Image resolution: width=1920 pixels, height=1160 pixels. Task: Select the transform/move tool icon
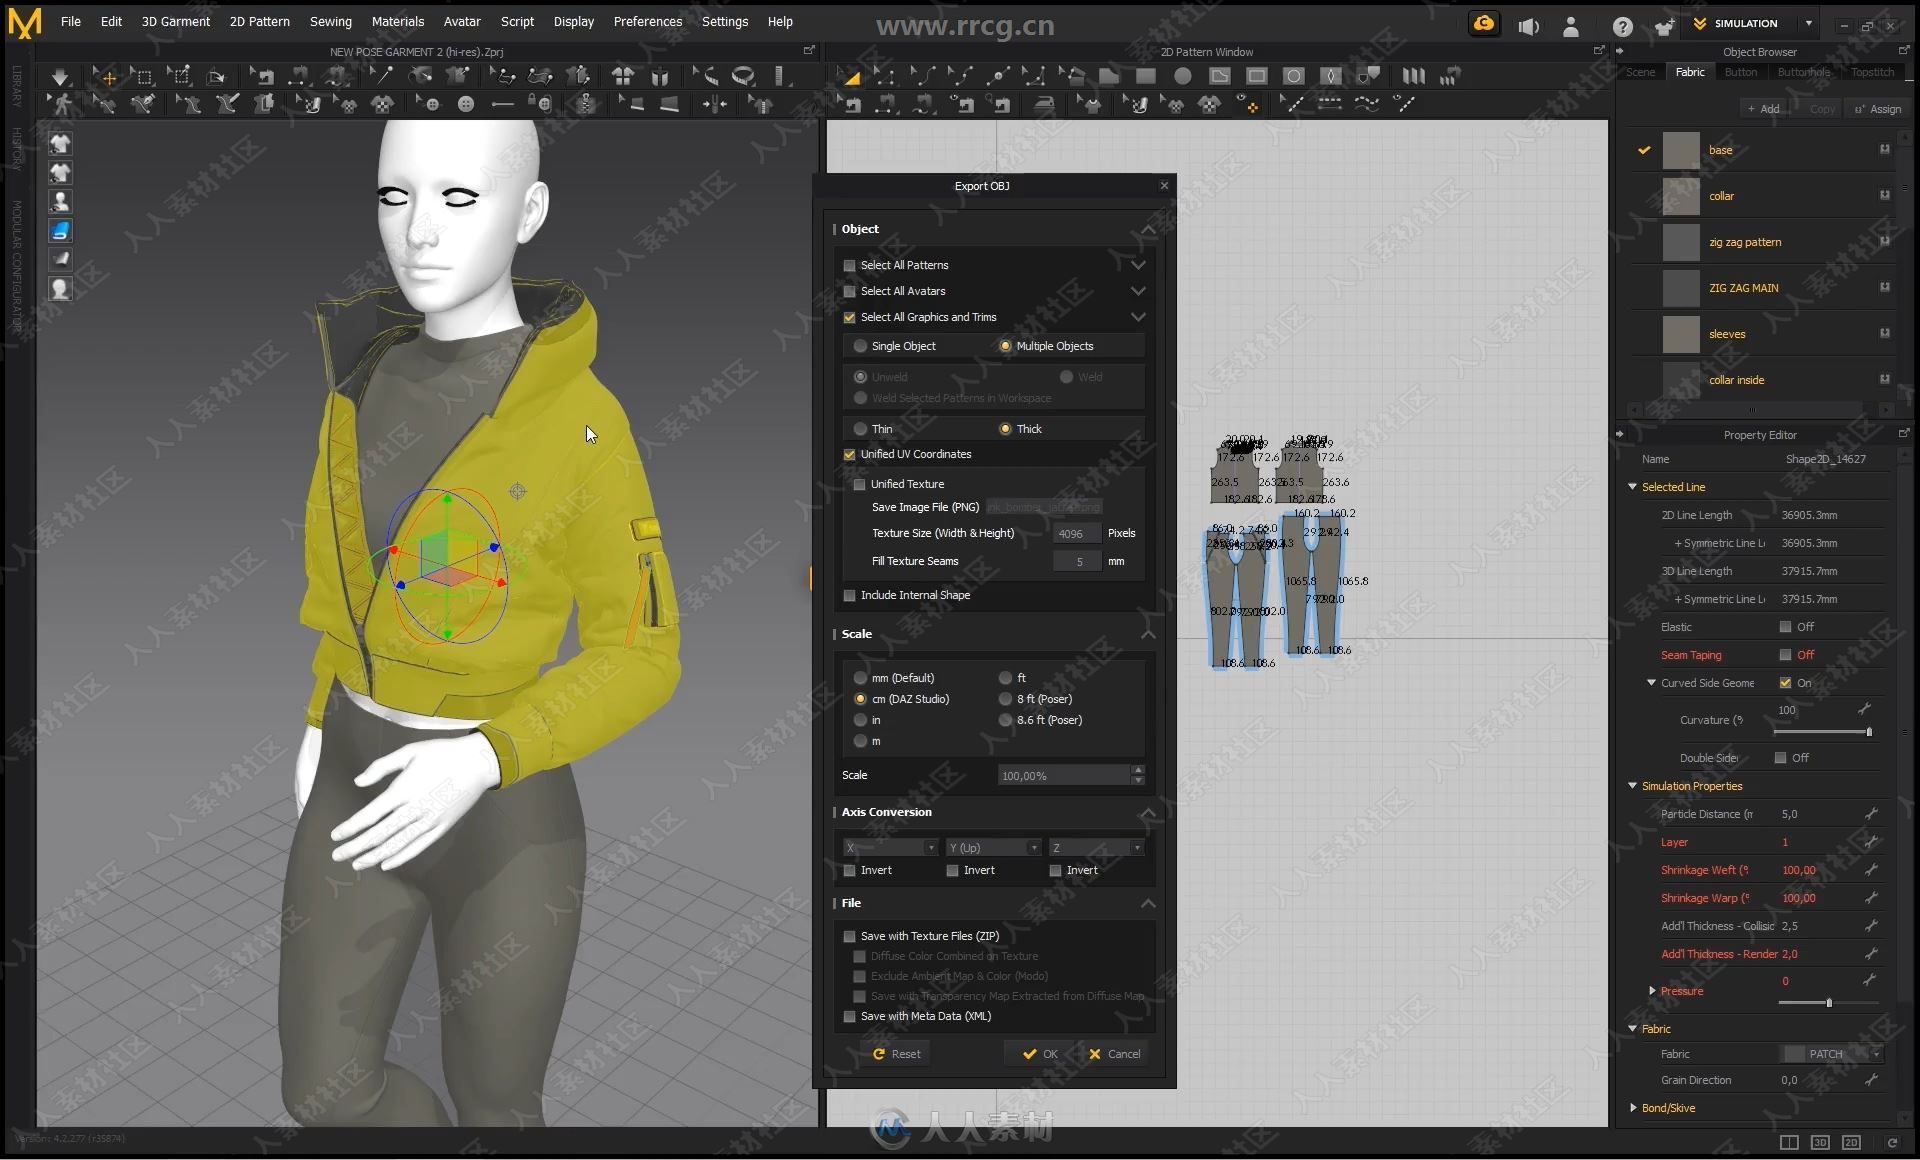[108, 77]
